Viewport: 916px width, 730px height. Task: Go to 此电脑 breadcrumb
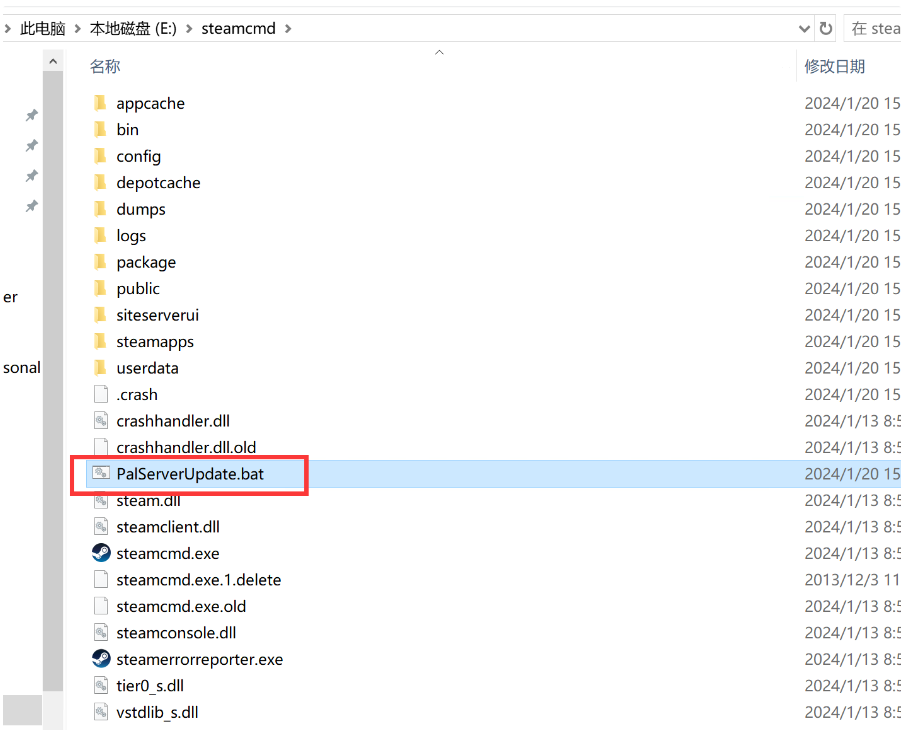(x=43, y=28)
